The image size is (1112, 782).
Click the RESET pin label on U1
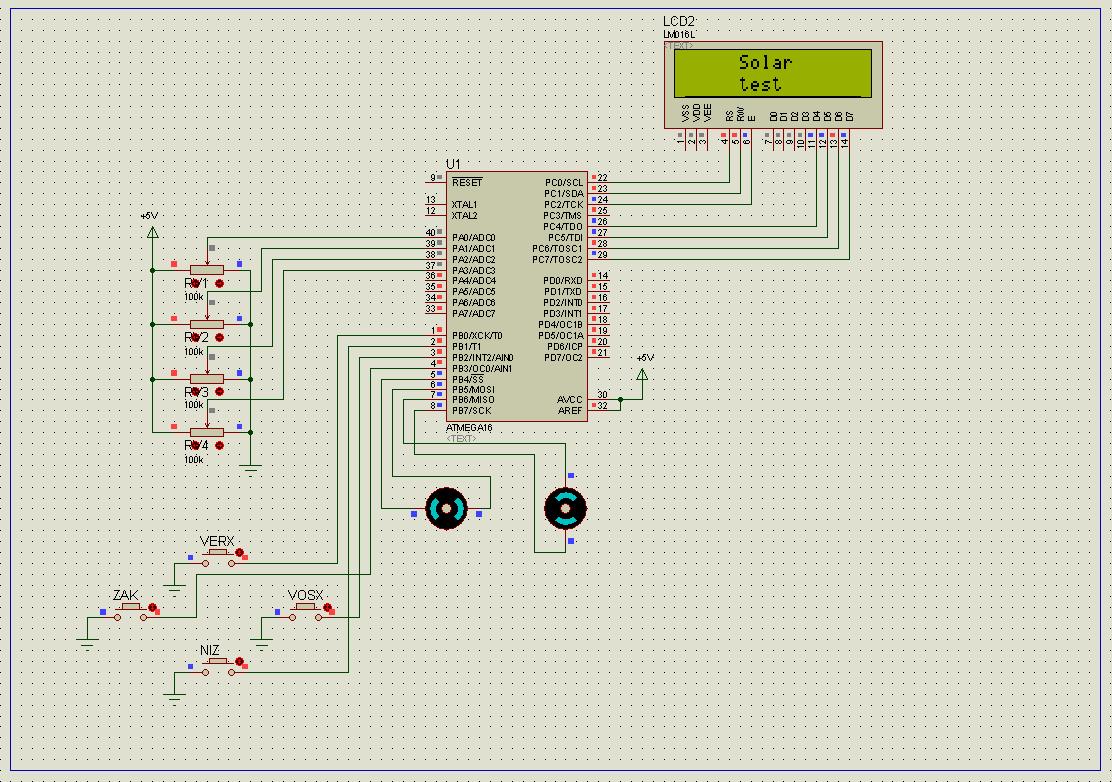[467, 183]
